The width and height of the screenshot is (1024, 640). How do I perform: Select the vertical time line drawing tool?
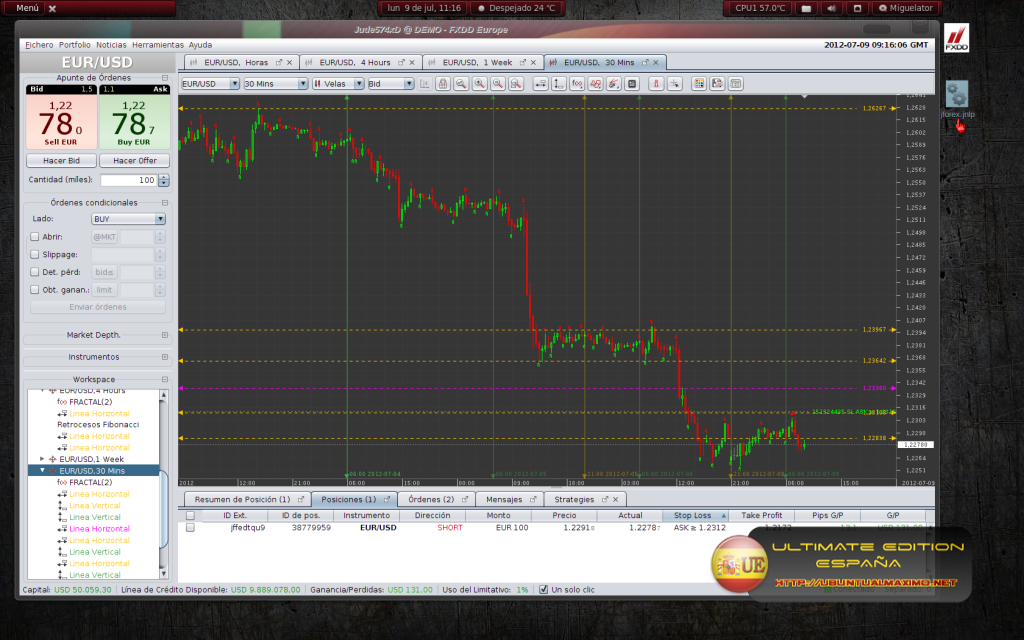(x=558, y=84)
